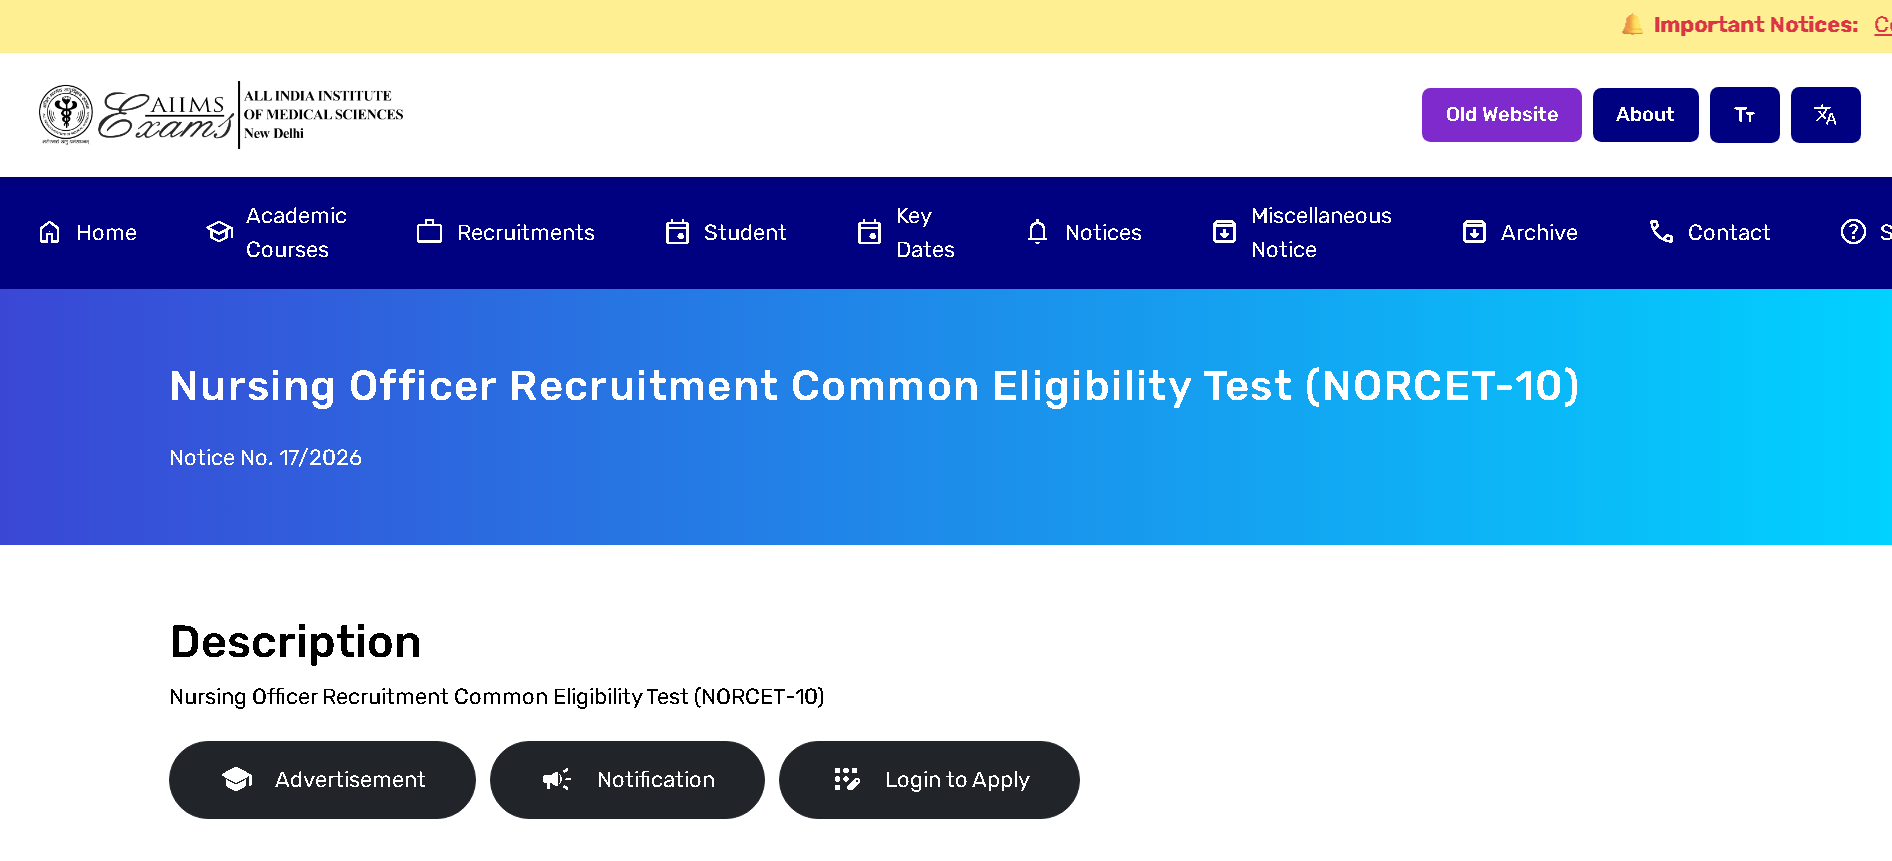Click the Contact phone icon
Screen dimensions: 1892x861
click(1661, 233)
